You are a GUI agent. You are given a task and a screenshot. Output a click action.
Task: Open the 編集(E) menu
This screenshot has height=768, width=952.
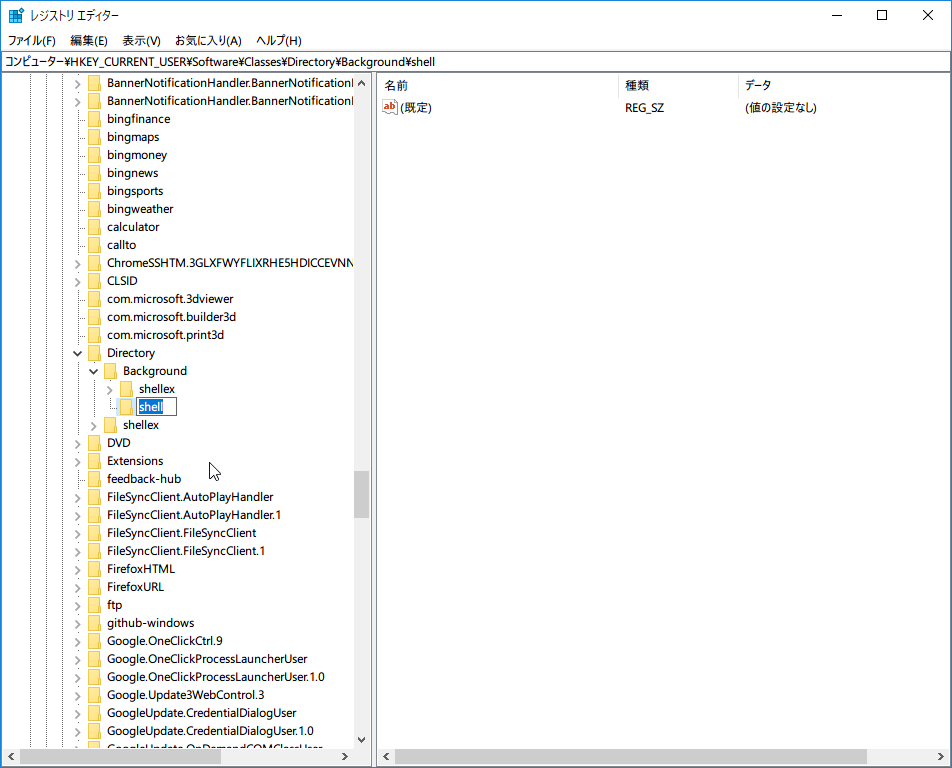pyautogui.click(x=89, y=41)
